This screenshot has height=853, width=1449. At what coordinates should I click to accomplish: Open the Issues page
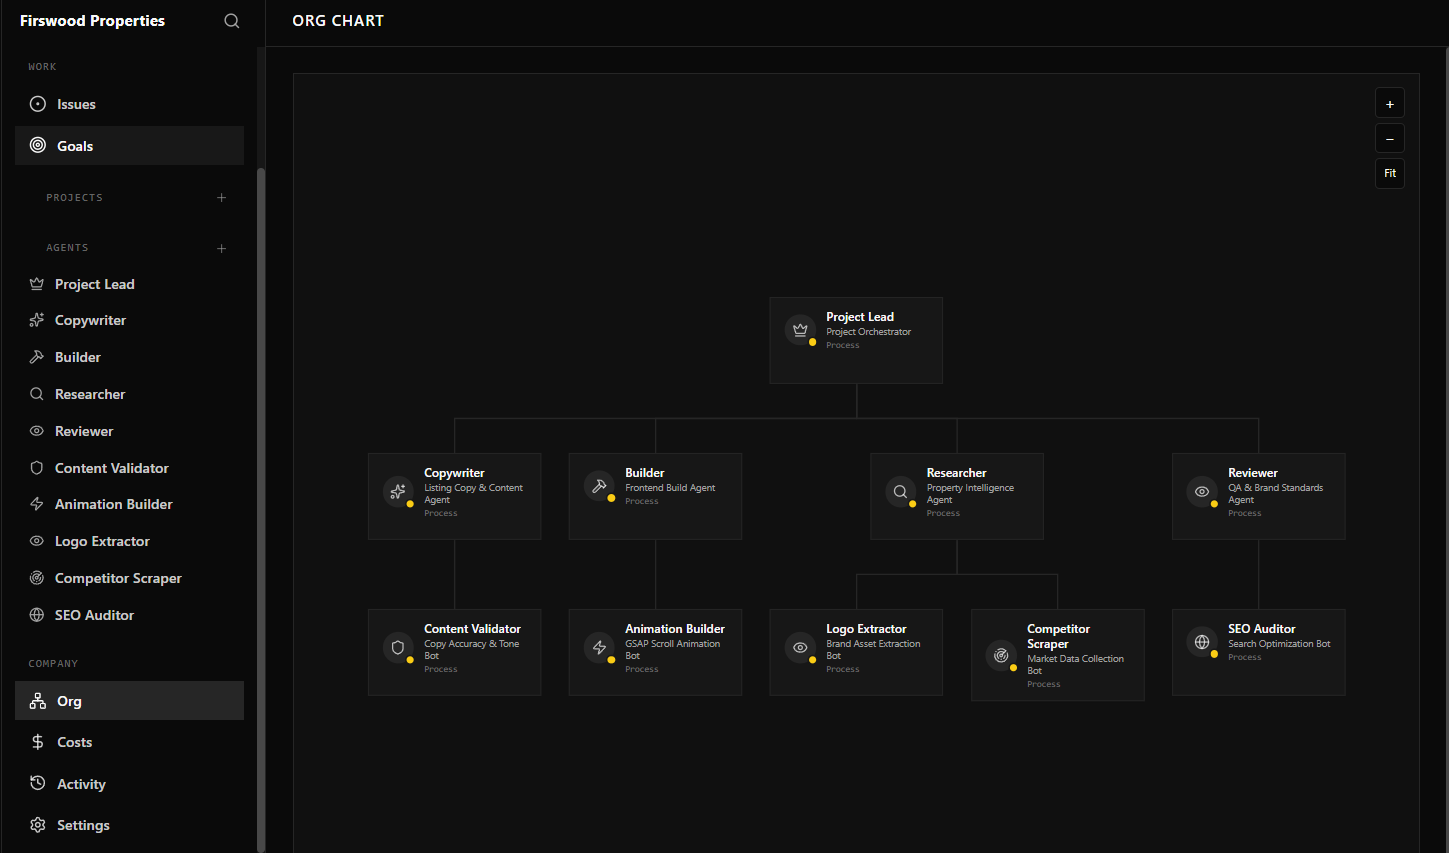(76, 104)
